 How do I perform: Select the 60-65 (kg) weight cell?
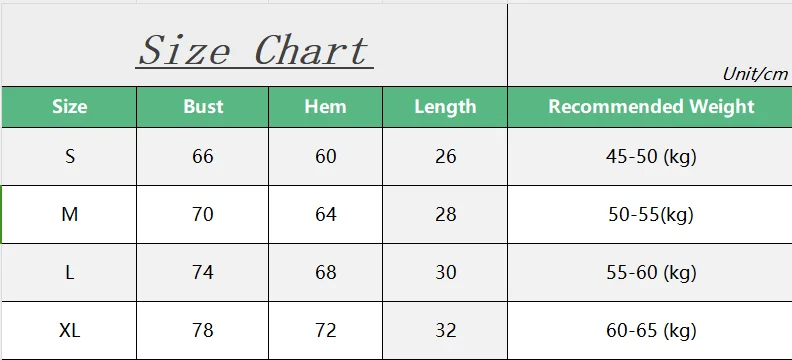(651, 331)
